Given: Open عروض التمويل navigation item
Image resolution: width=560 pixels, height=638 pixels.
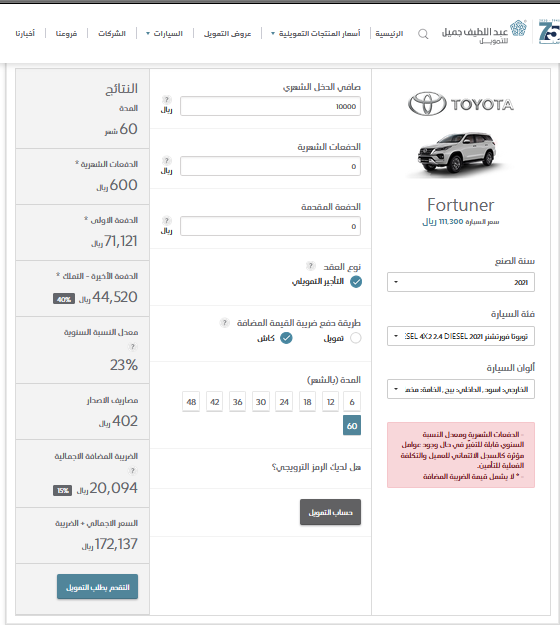Looking at the screenshot, I should click(x=228, y=33).
